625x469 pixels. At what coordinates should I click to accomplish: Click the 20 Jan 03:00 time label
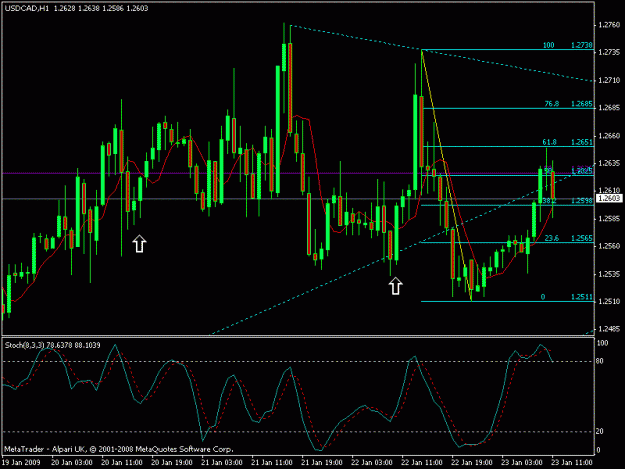(72, 462)
